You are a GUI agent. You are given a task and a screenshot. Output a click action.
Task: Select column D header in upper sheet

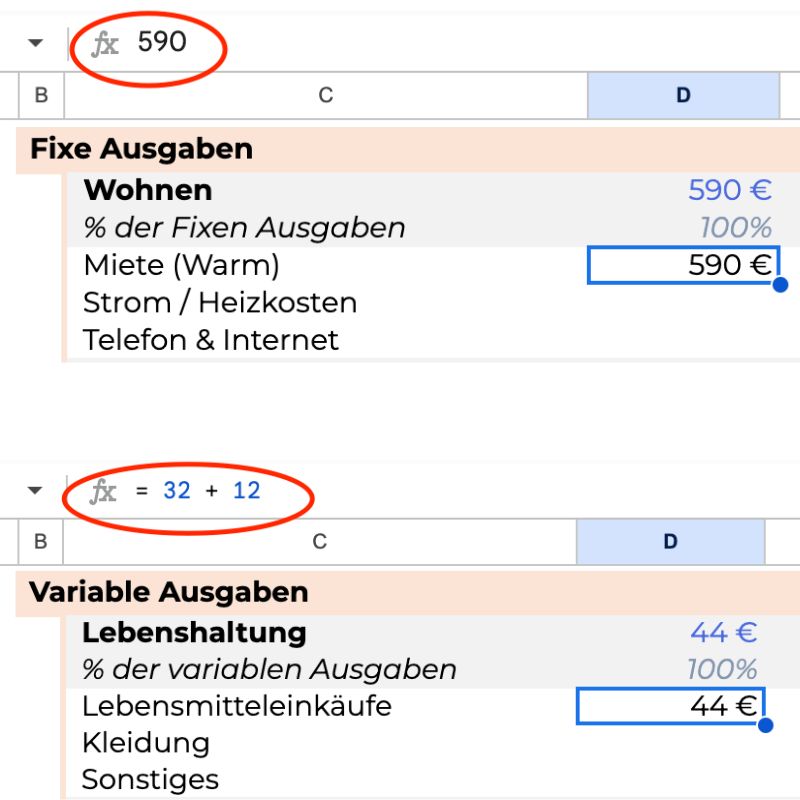tap(683, 96)
